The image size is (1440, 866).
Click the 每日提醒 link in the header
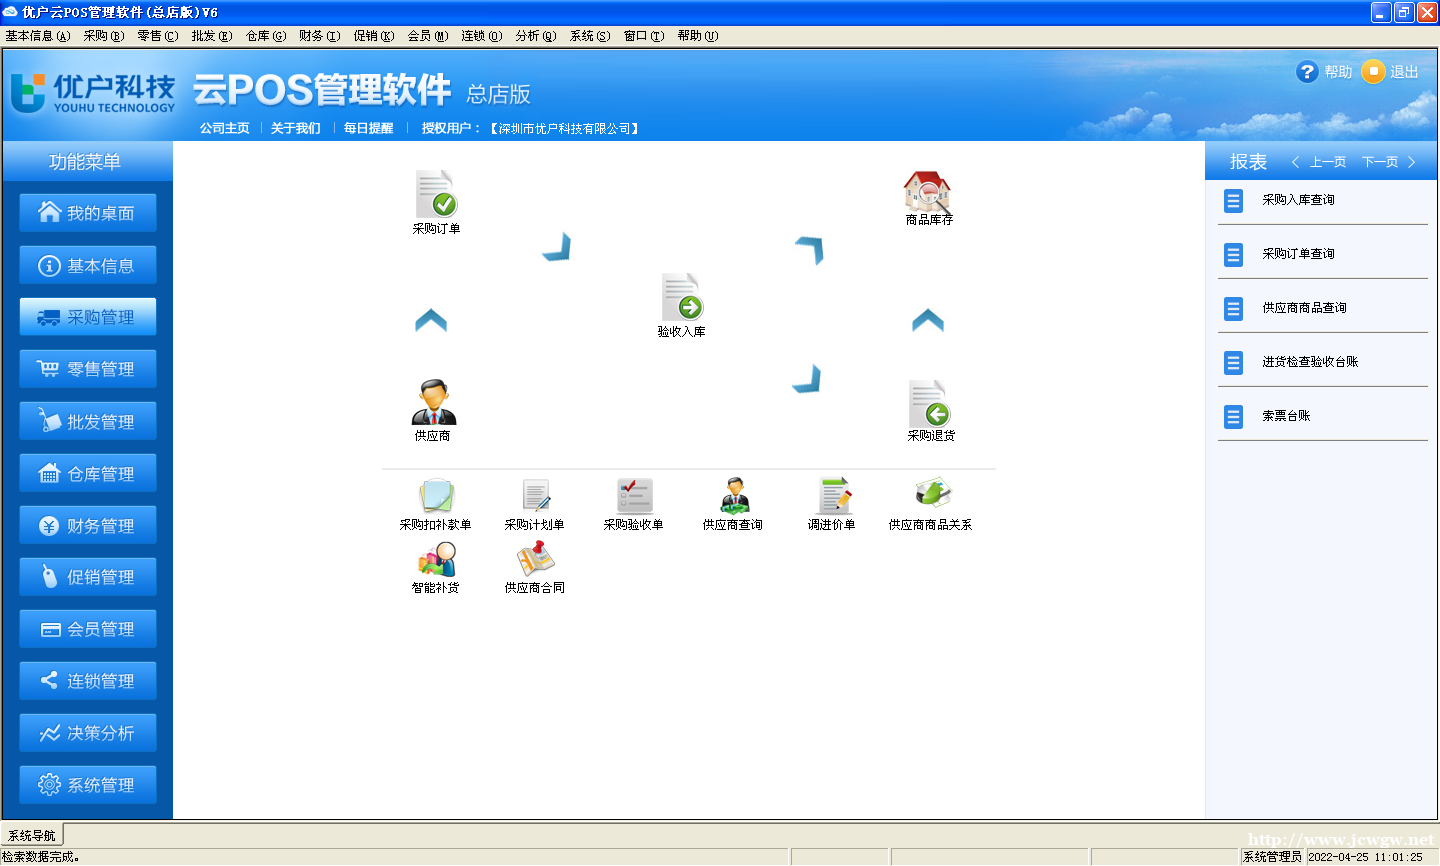click(368, 128)
